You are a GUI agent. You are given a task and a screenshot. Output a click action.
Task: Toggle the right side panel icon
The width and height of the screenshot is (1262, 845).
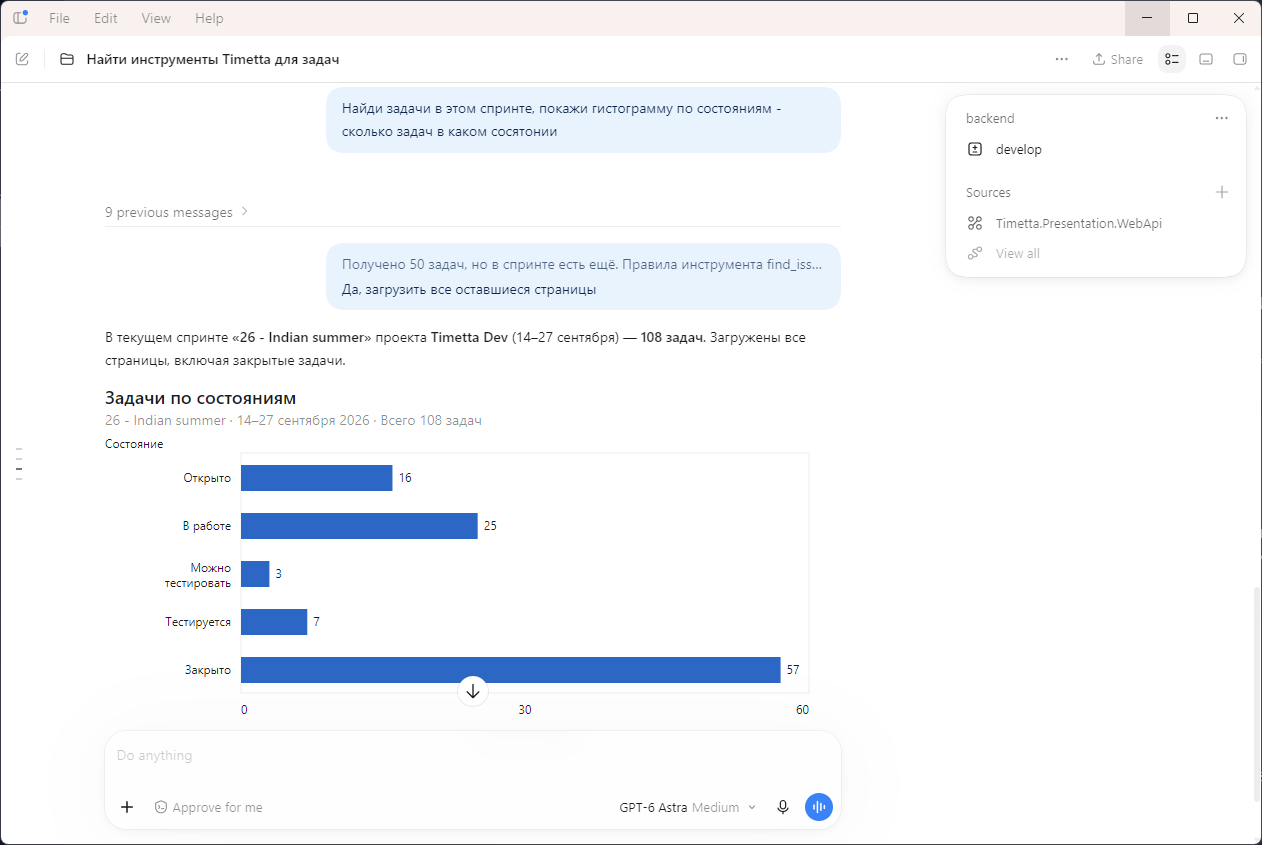[1240, 59]
